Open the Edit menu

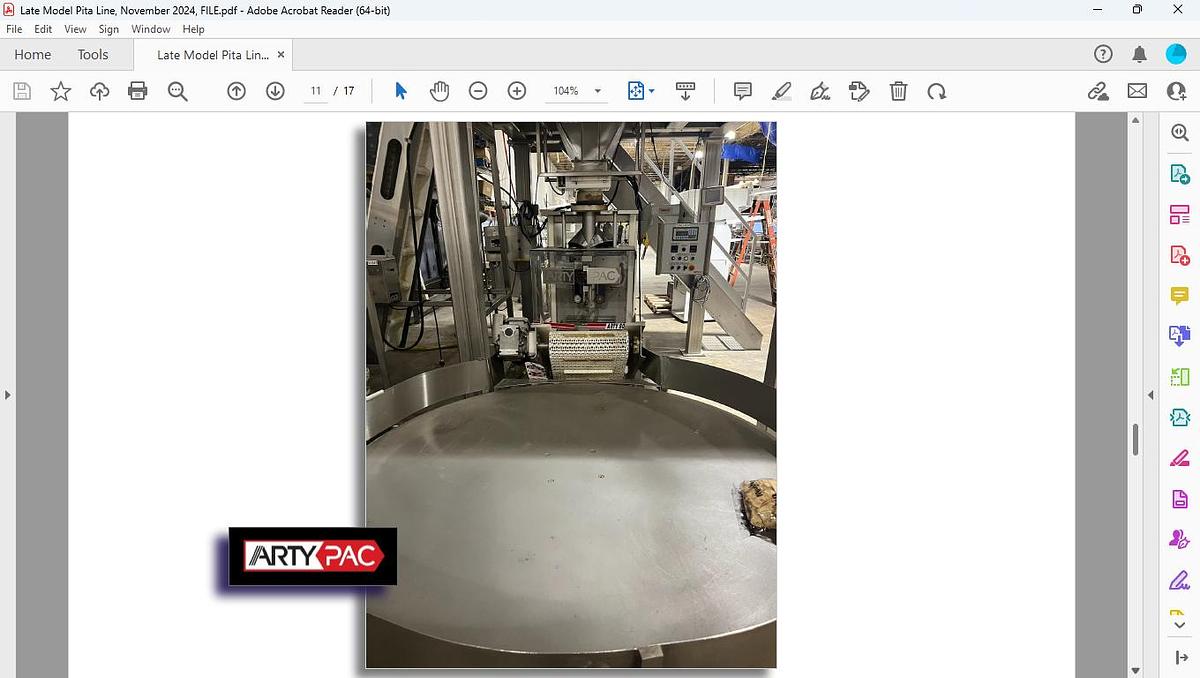point(42,29)
